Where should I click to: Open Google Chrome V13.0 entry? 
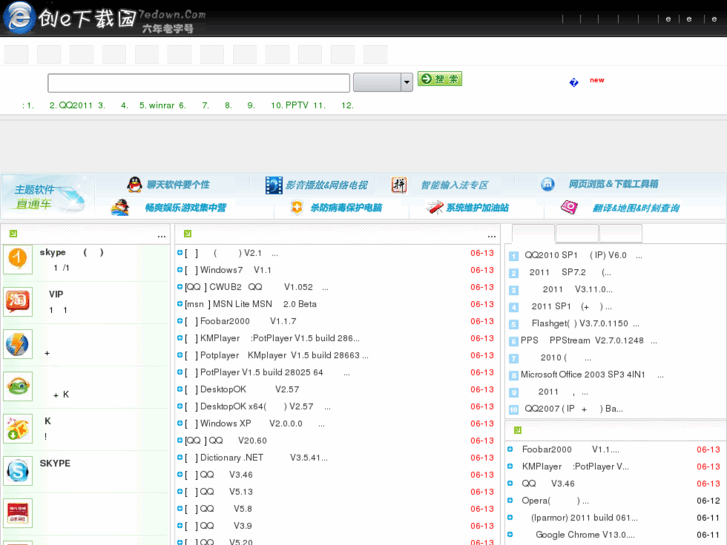coord(585,535)
